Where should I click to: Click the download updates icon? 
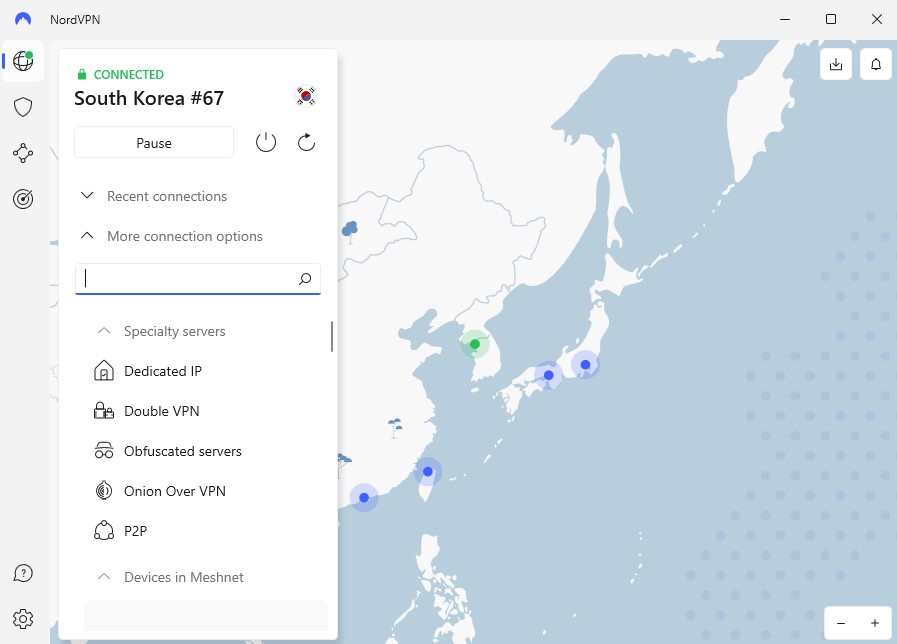836,64
